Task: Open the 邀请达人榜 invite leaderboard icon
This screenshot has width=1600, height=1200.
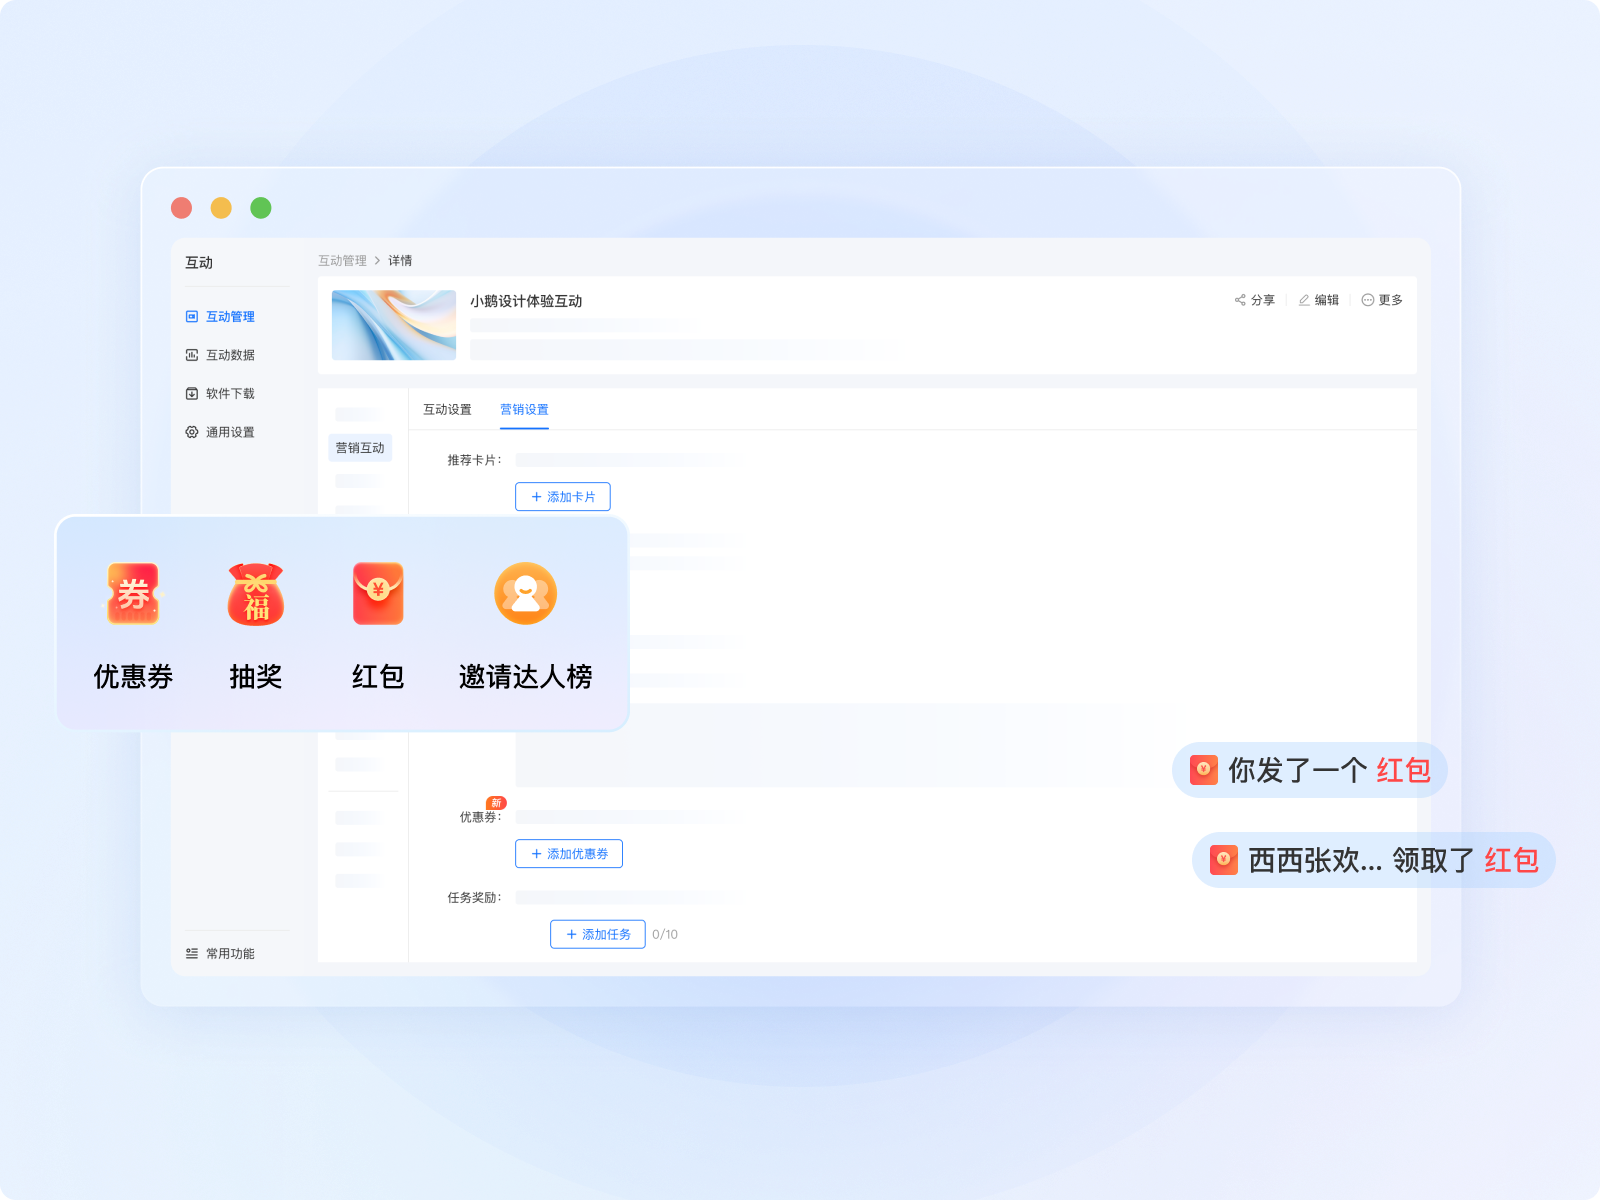Action: coord(525,593)
